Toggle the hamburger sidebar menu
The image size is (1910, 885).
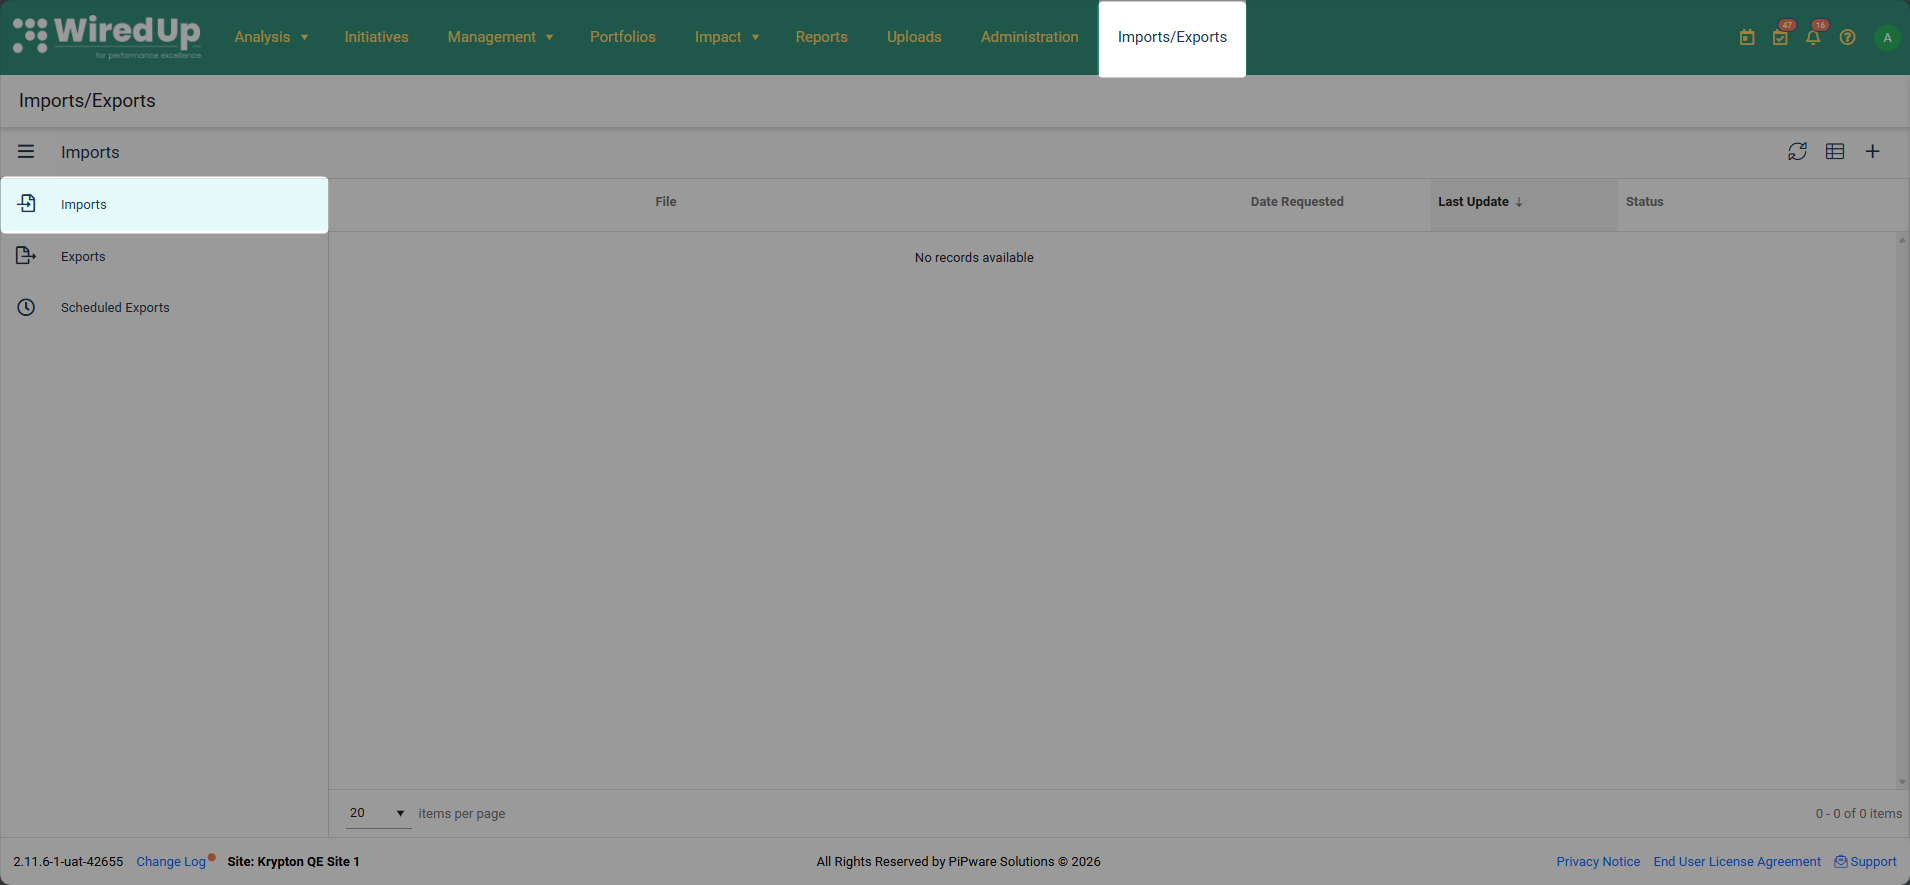point(26,152)
